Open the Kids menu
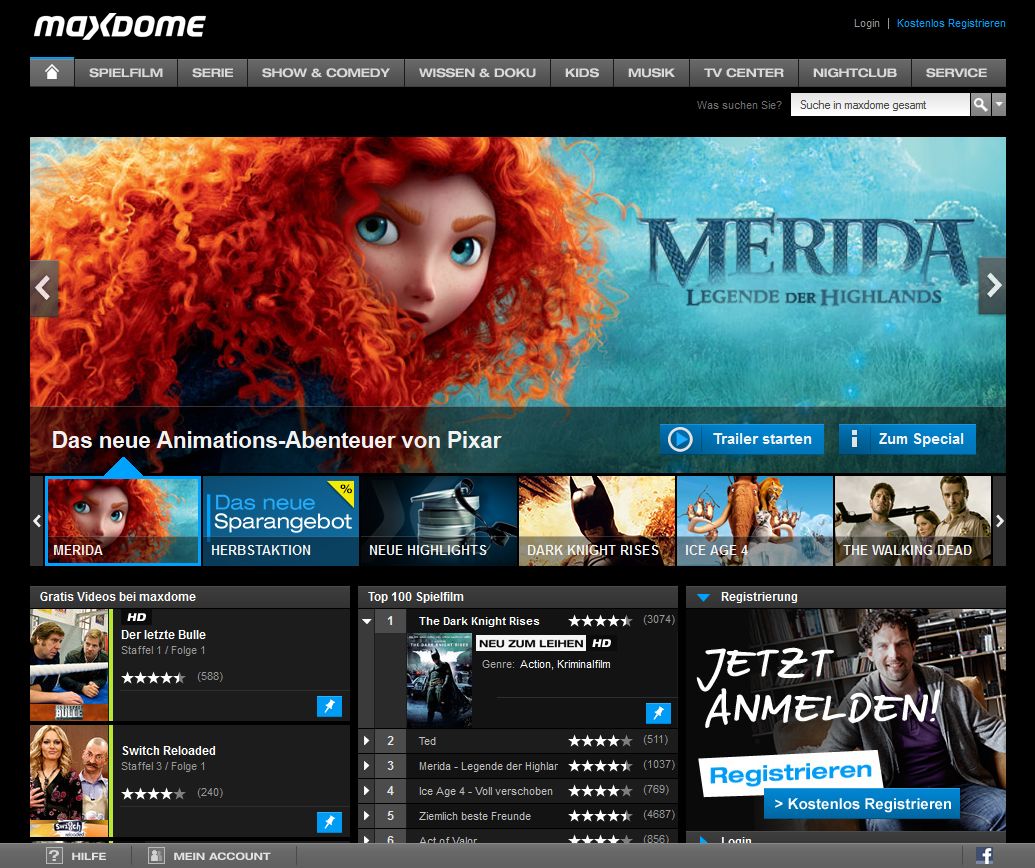This screenshot has height=868, width=1035. 582,73
